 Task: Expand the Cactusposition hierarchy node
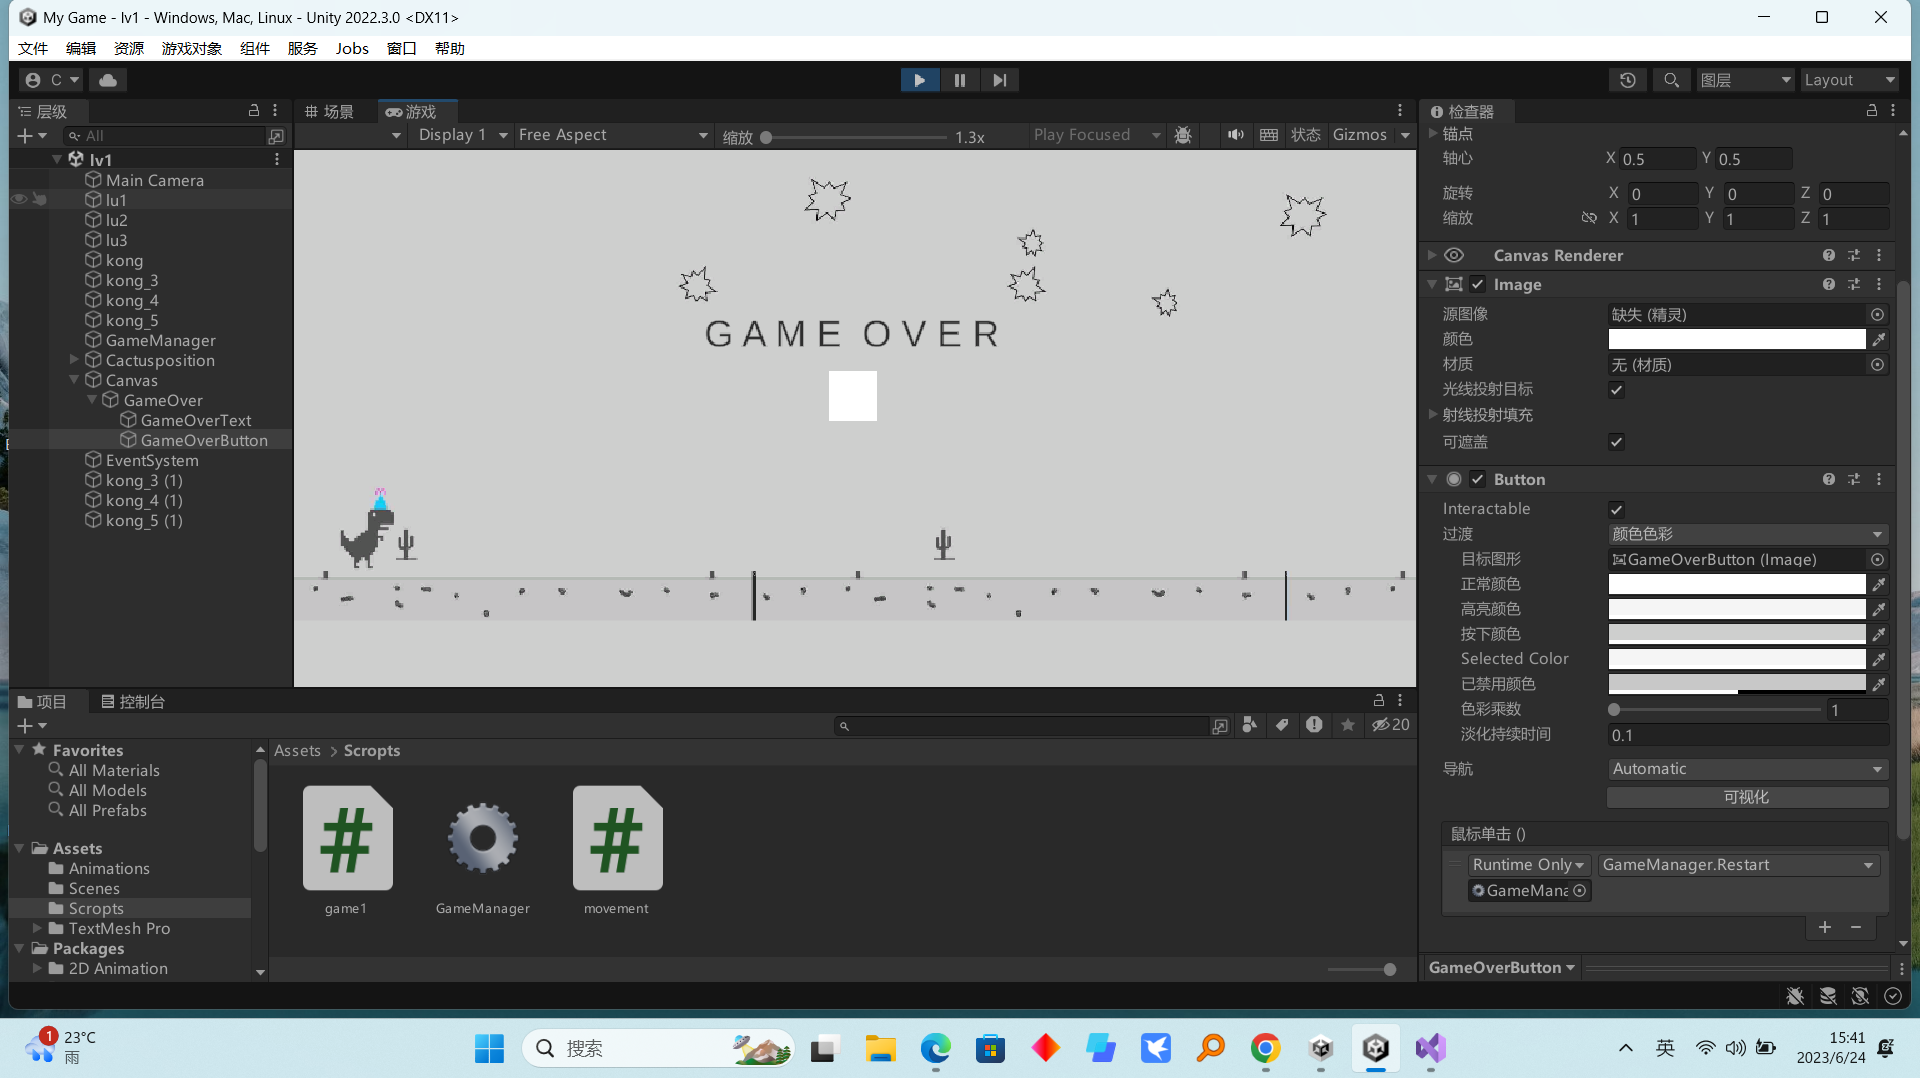[x=74, y=360]
